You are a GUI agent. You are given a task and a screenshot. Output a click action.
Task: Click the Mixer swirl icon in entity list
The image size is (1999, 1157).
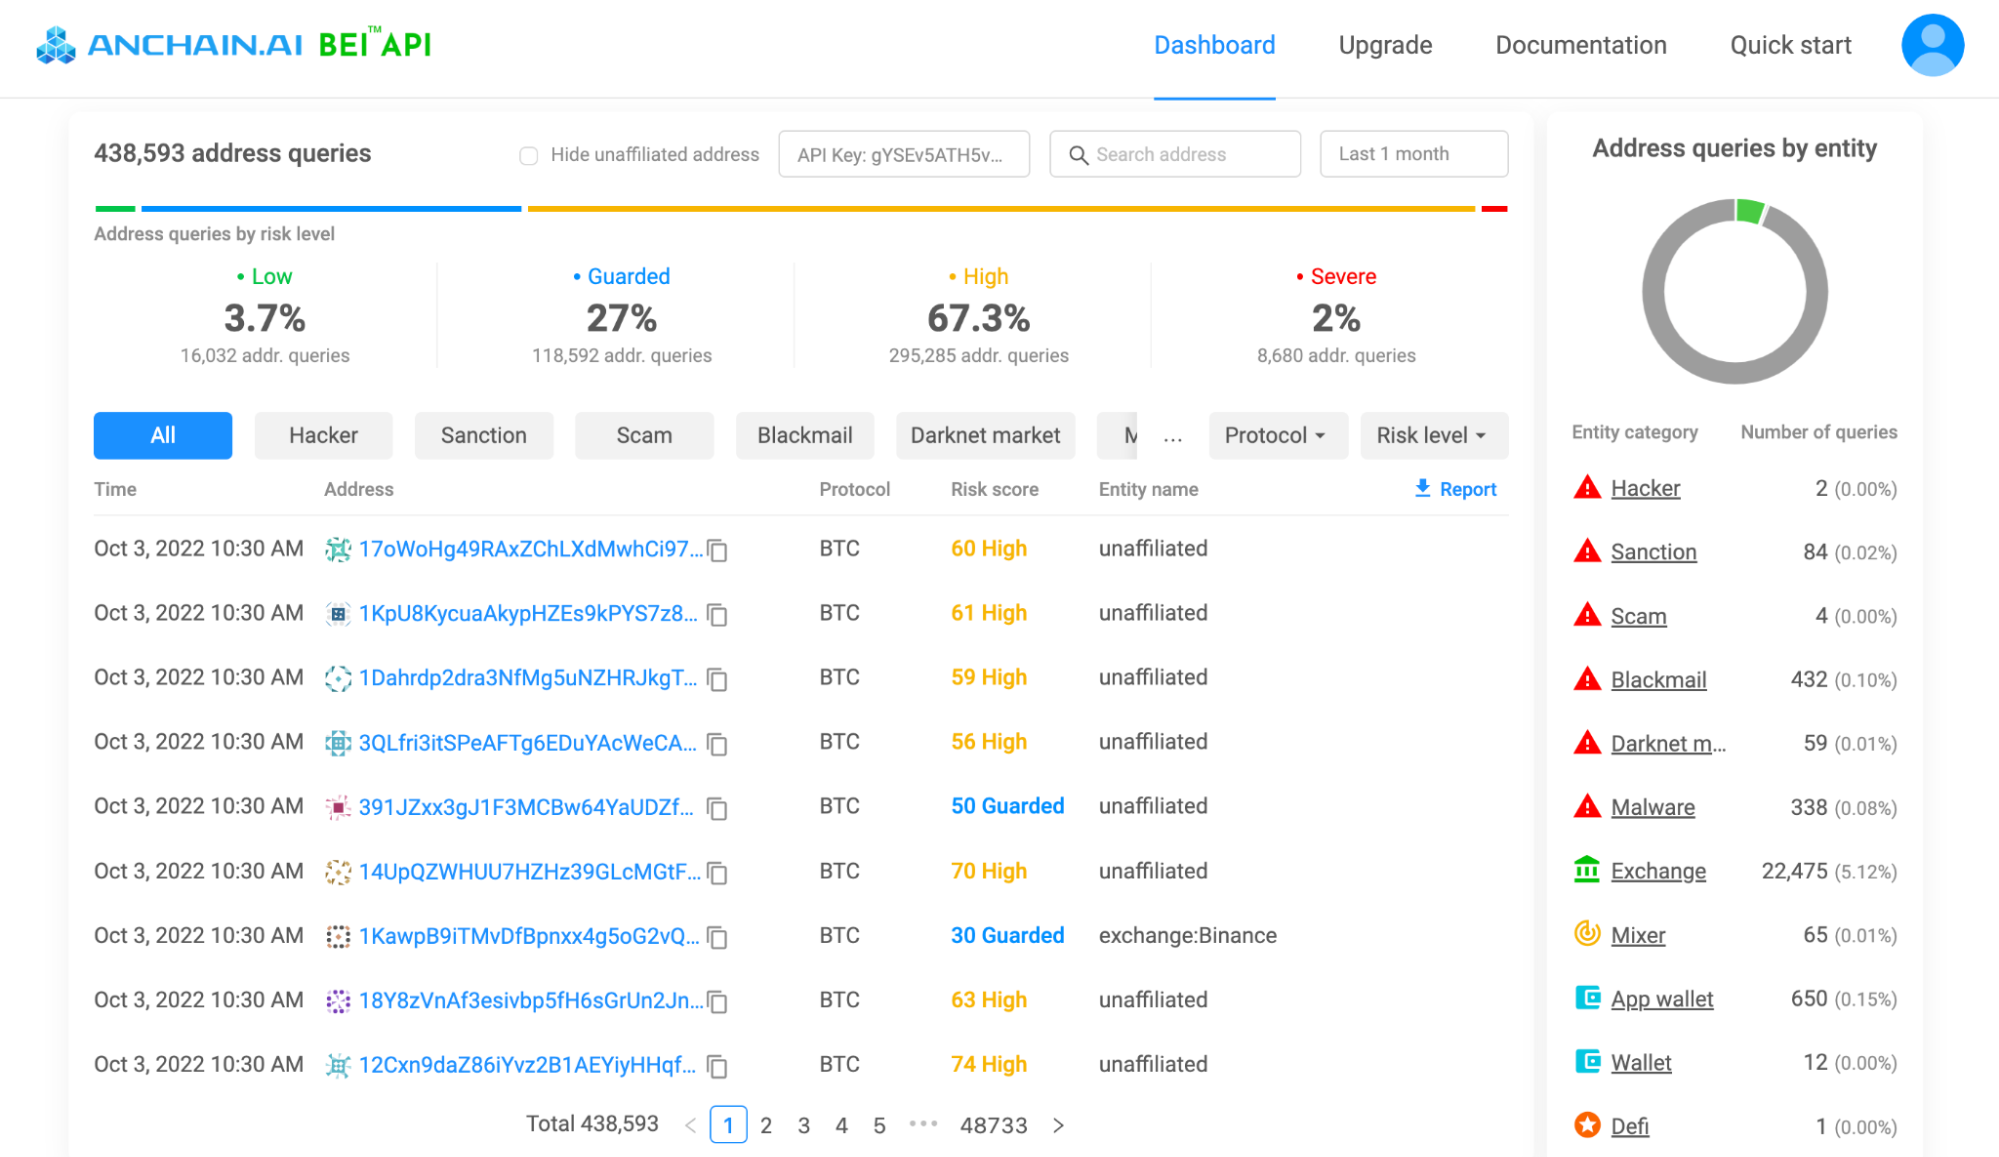[1587, 934]
